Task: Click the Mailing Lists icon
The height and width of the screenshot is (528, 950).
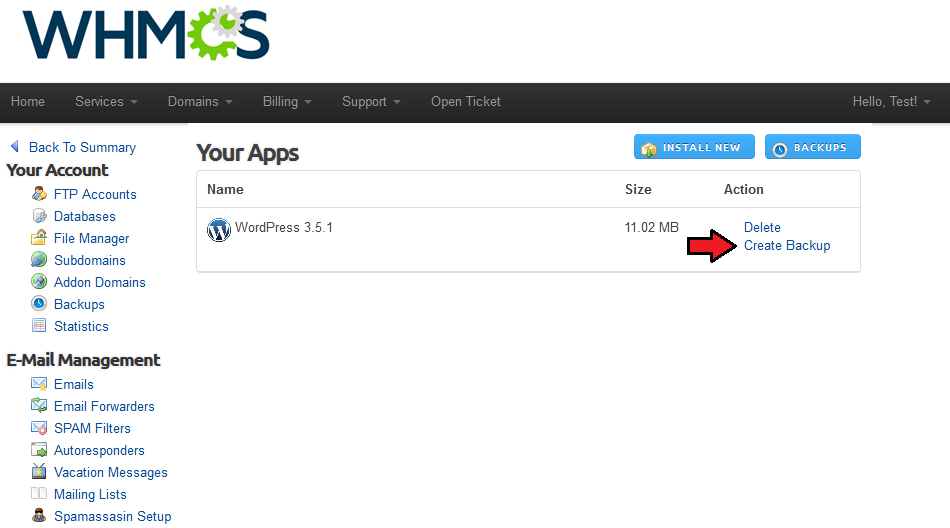Action: coord(39,493)
